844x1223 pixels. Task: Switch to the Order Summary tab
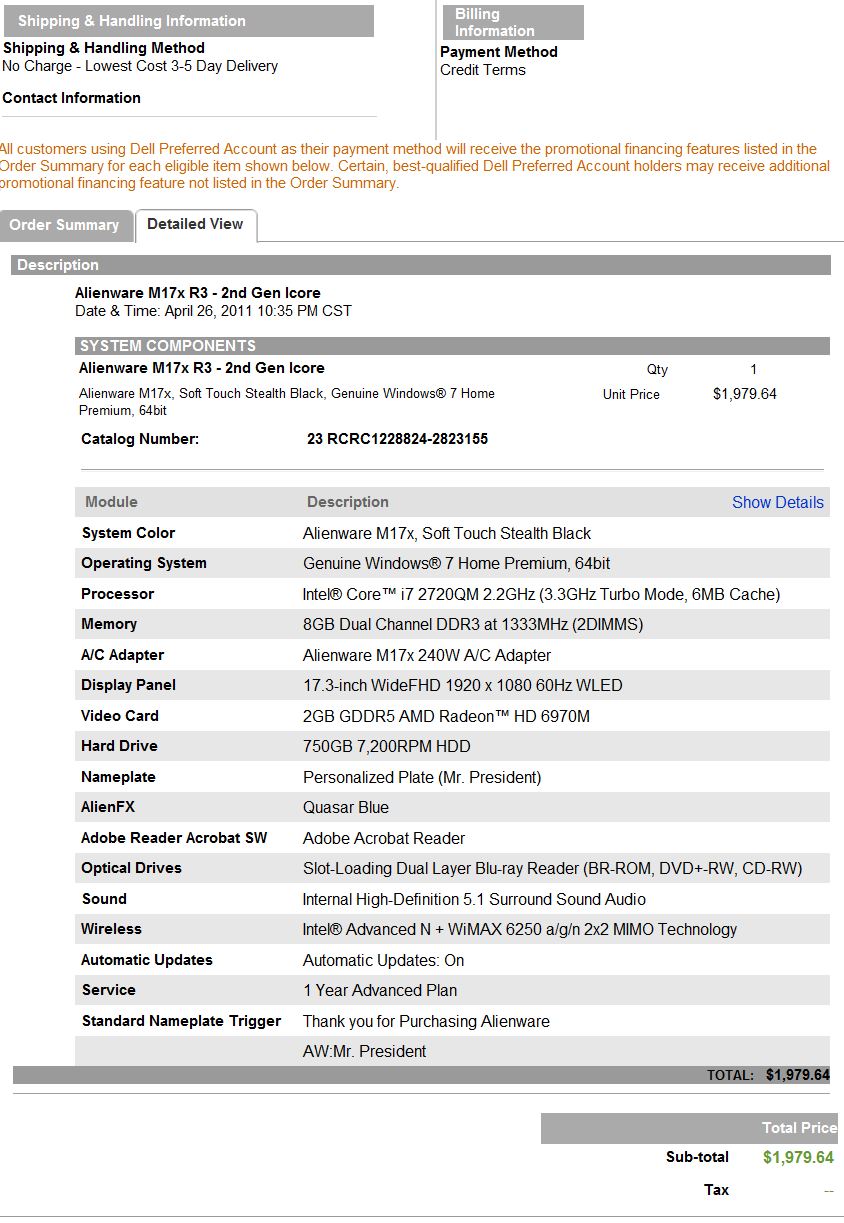point(65,225)
